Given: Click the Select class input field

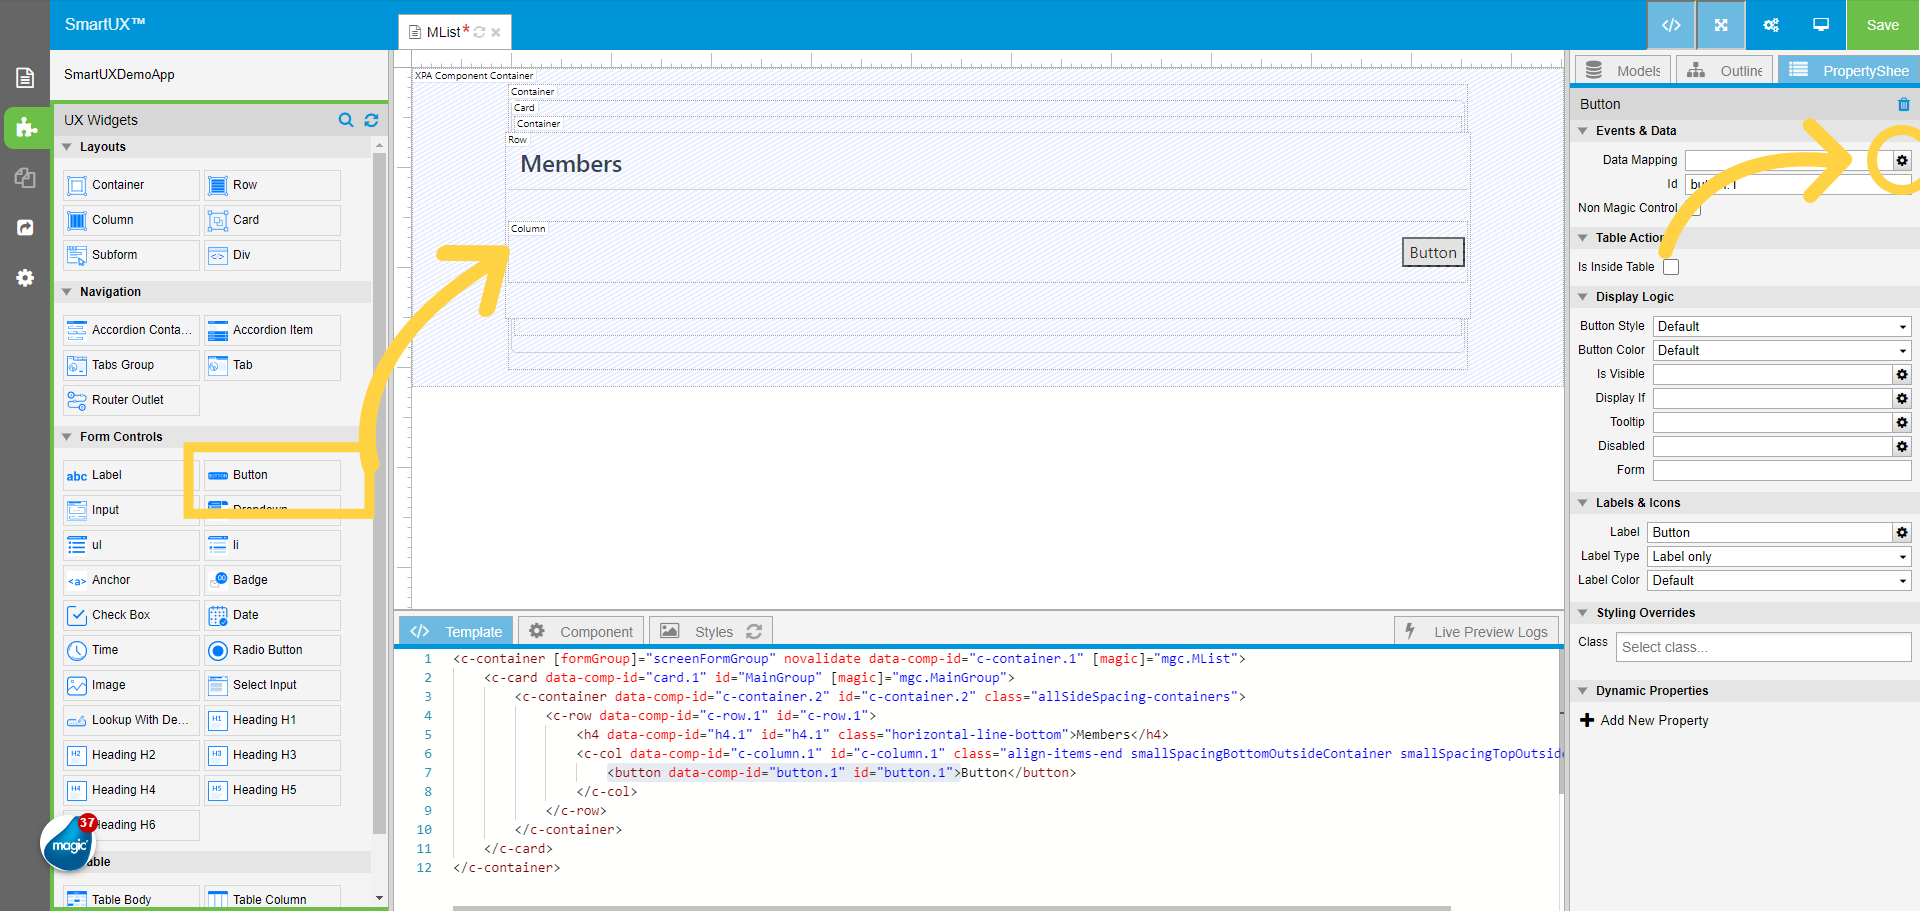Looking at the screenshot, I should coord(1762,647).
